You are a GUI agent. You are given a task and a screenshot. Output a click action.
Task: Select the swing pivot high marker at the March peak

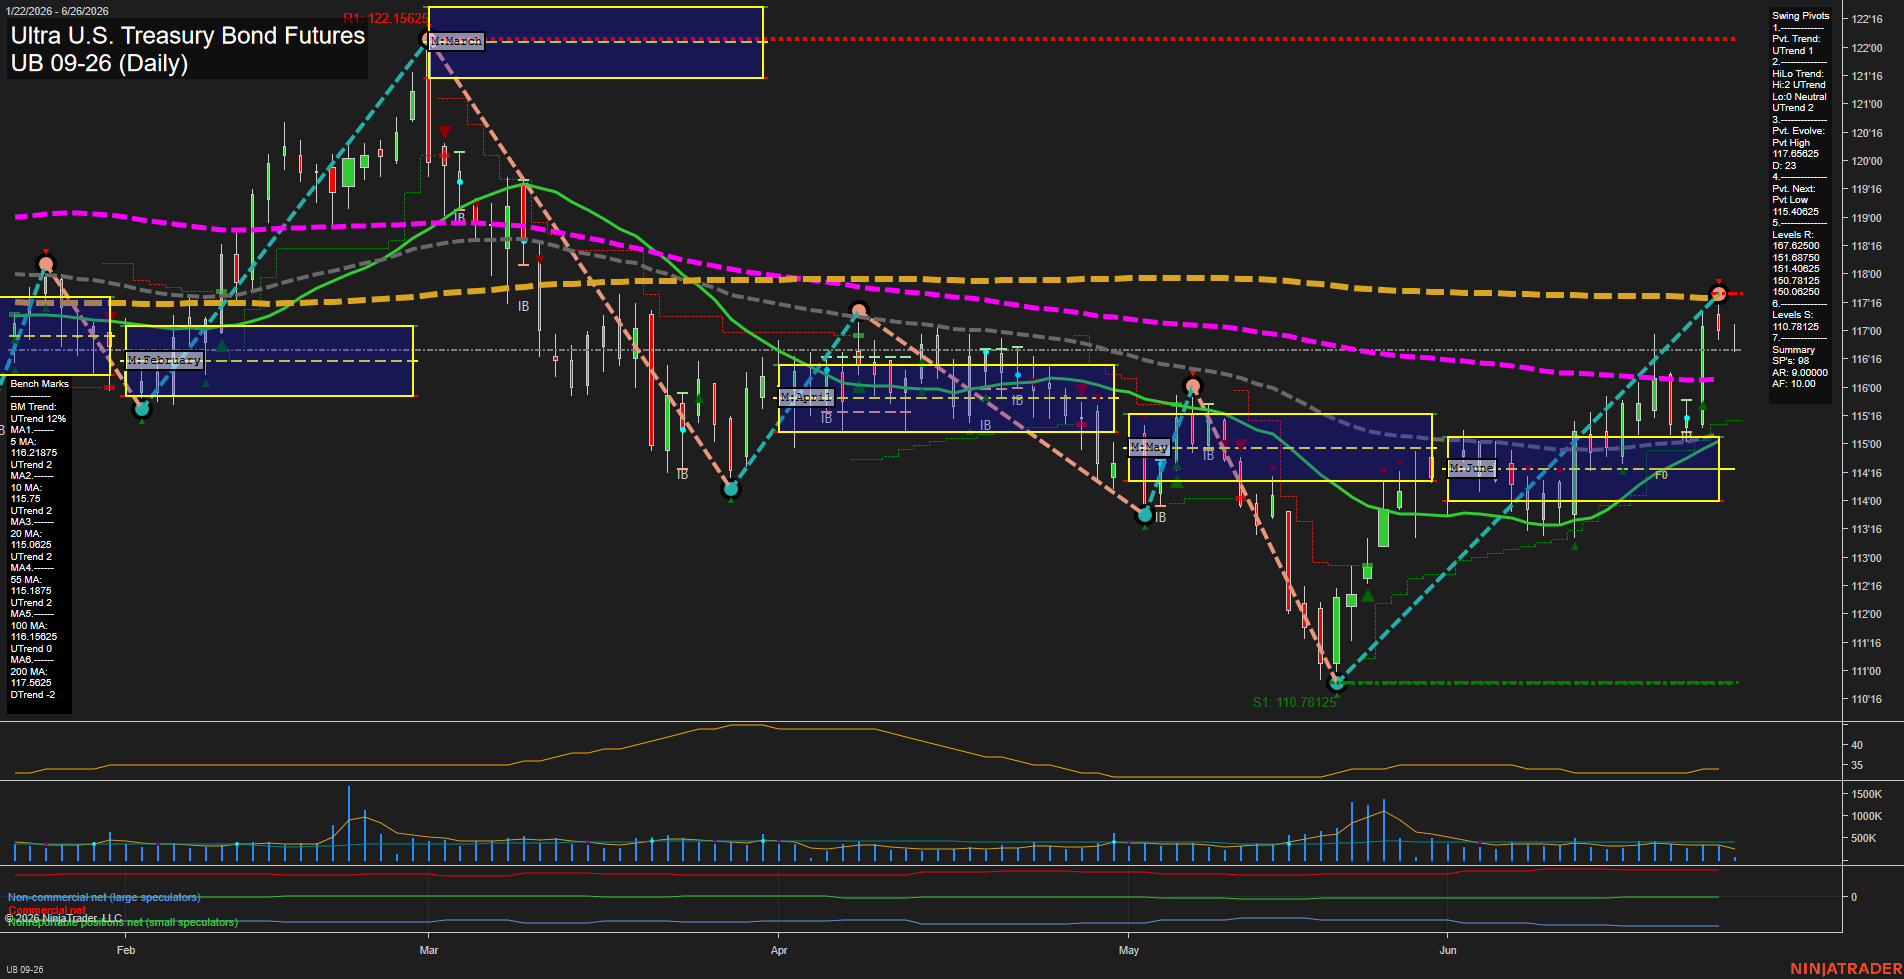428,39
